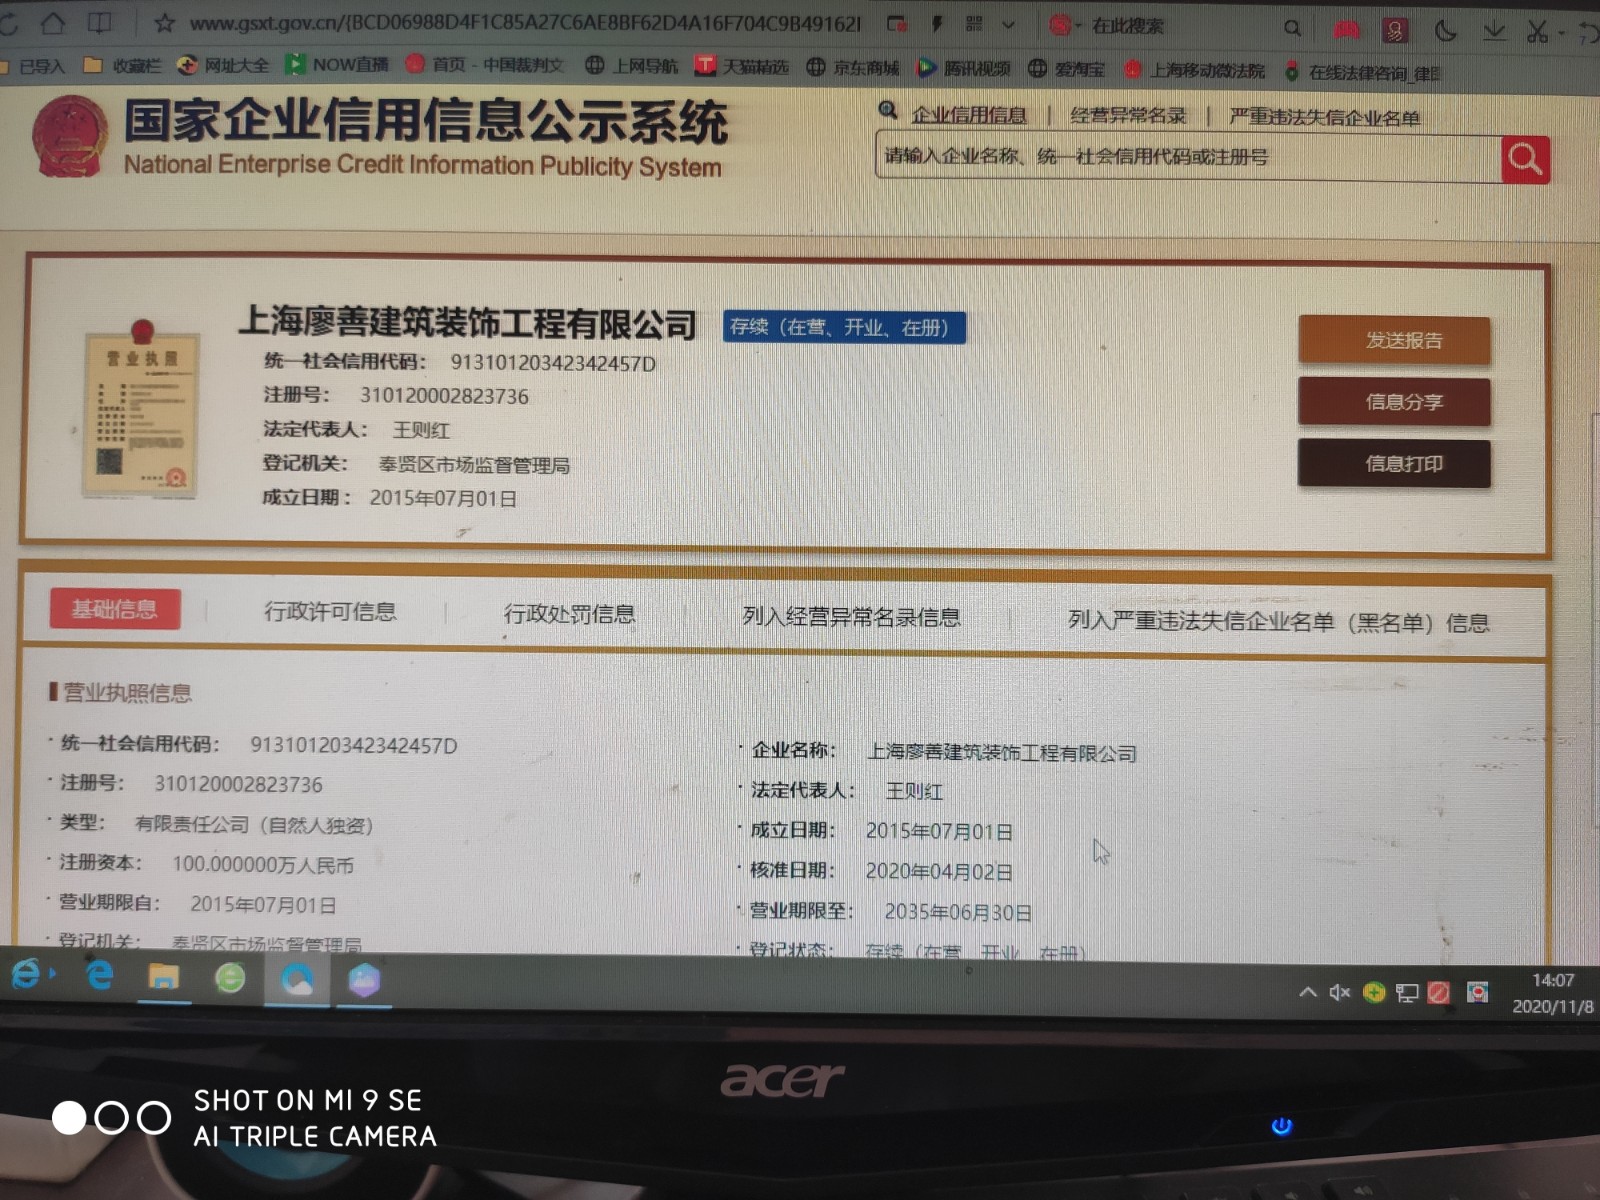The height and width of the screenshot is (1200, 1600).
Task: Go to the browser home page icon
Action: tap(53, 22)
